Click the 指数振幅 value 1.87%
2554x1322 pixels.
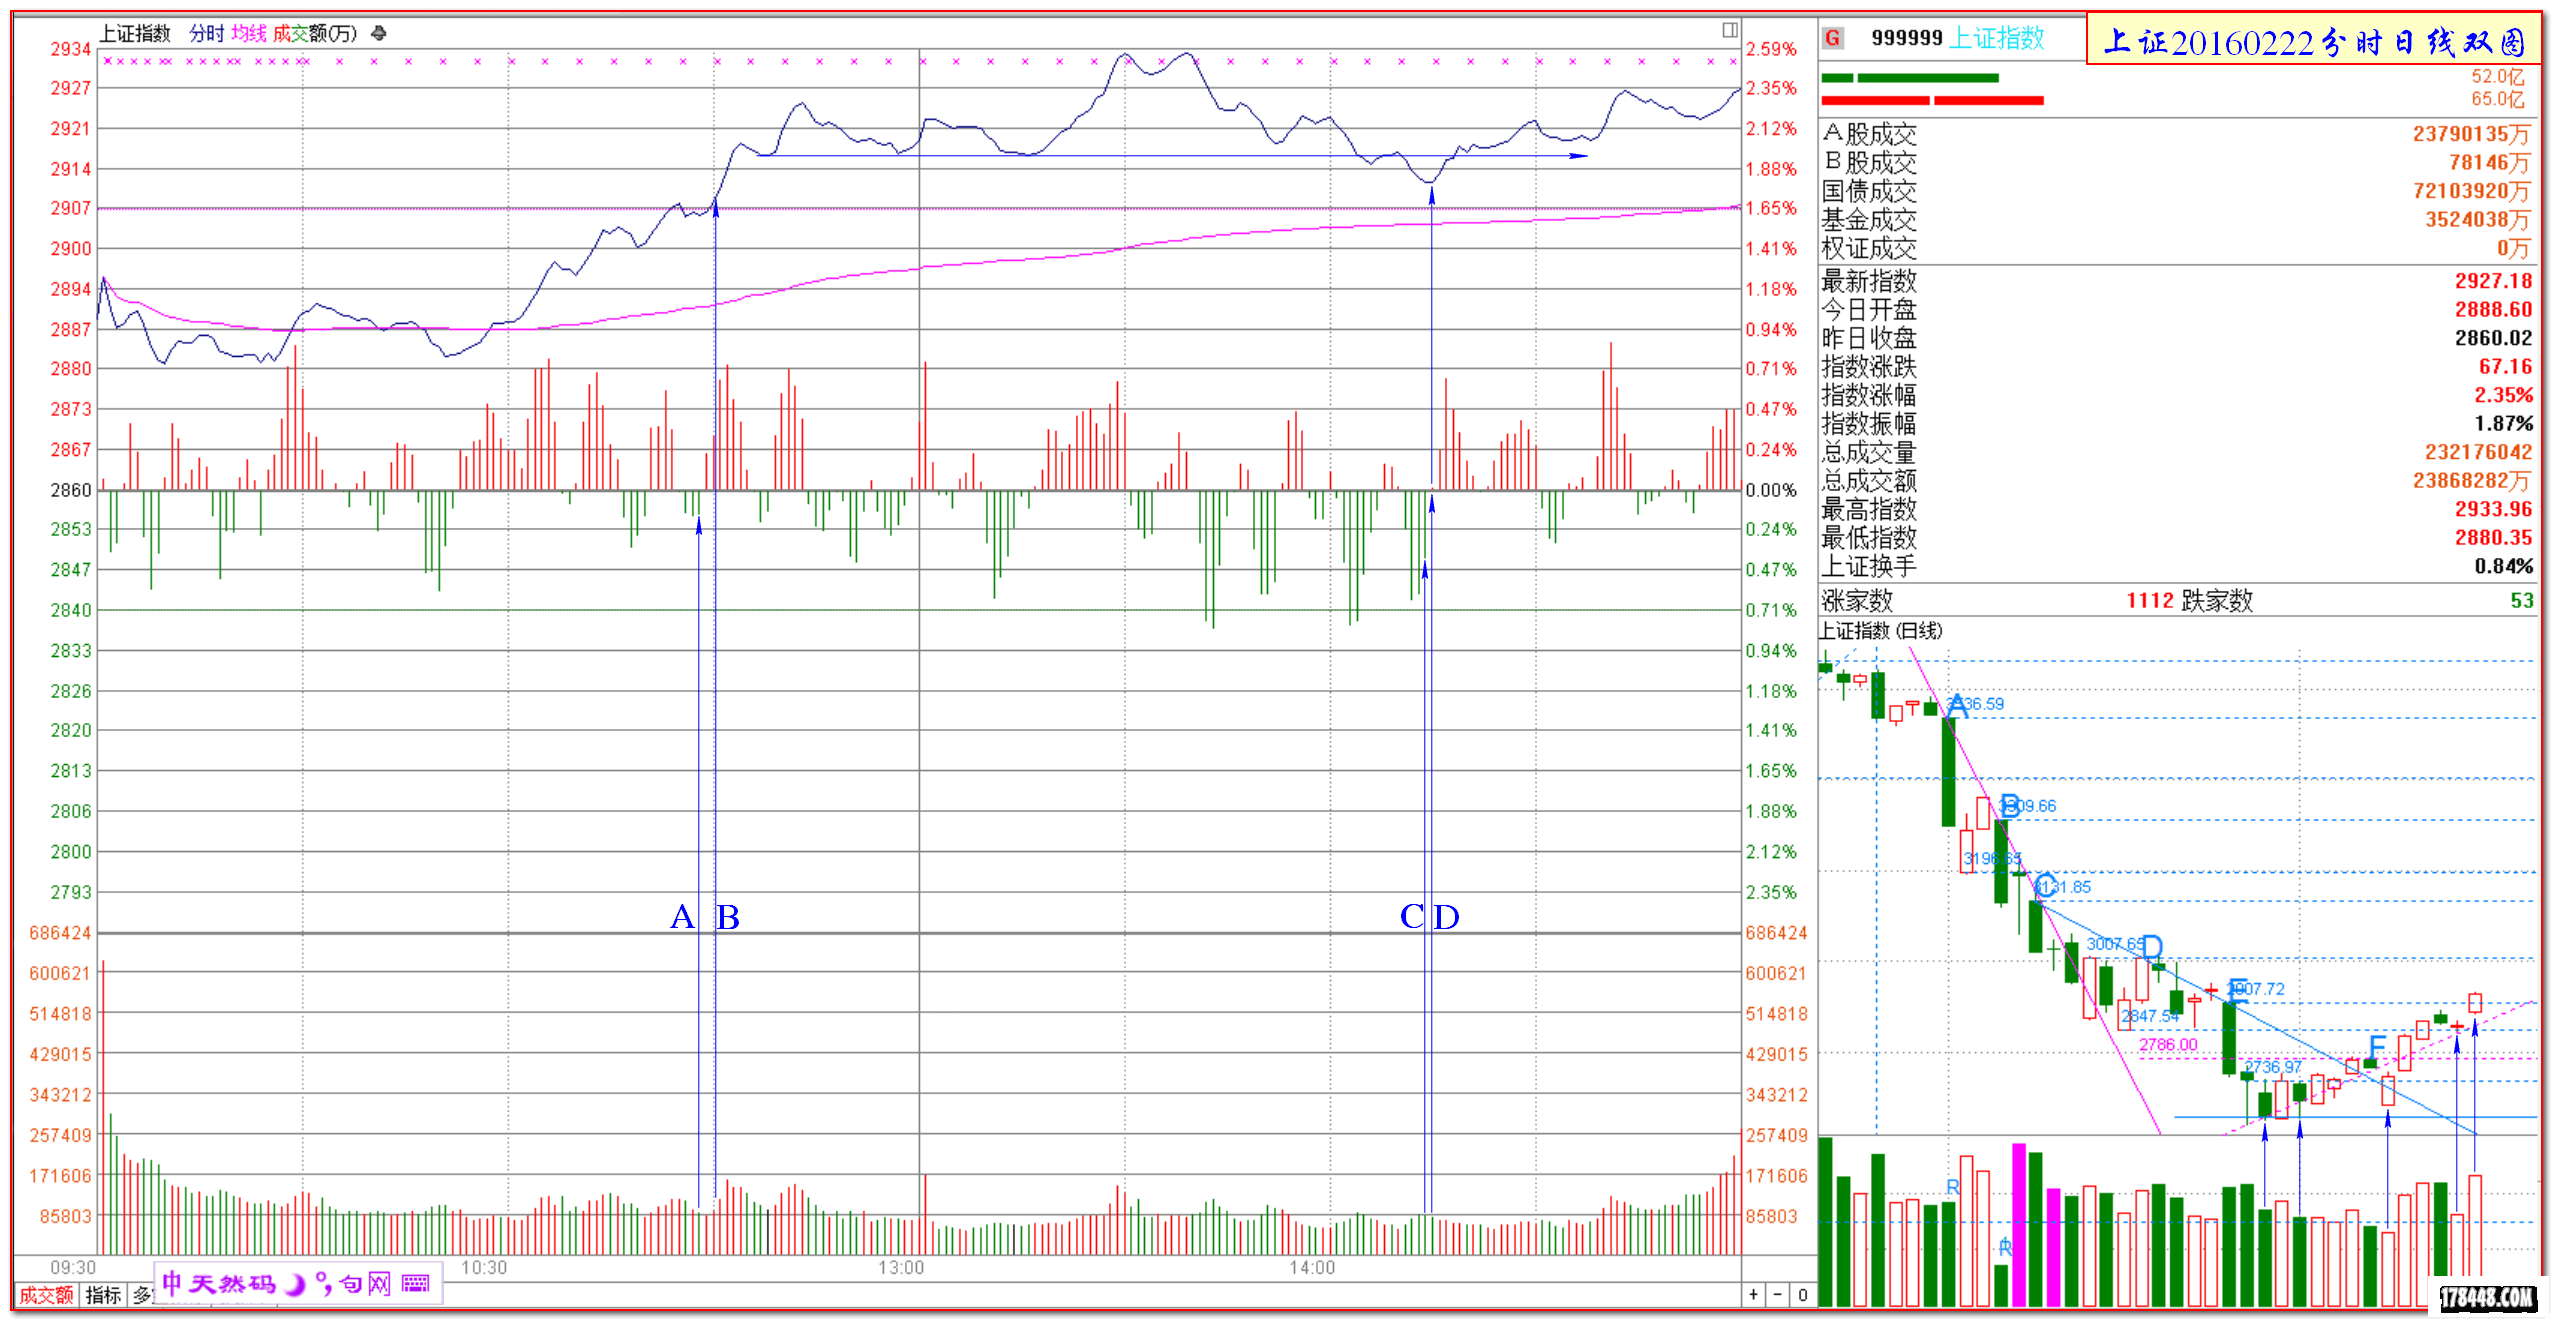2503,424
